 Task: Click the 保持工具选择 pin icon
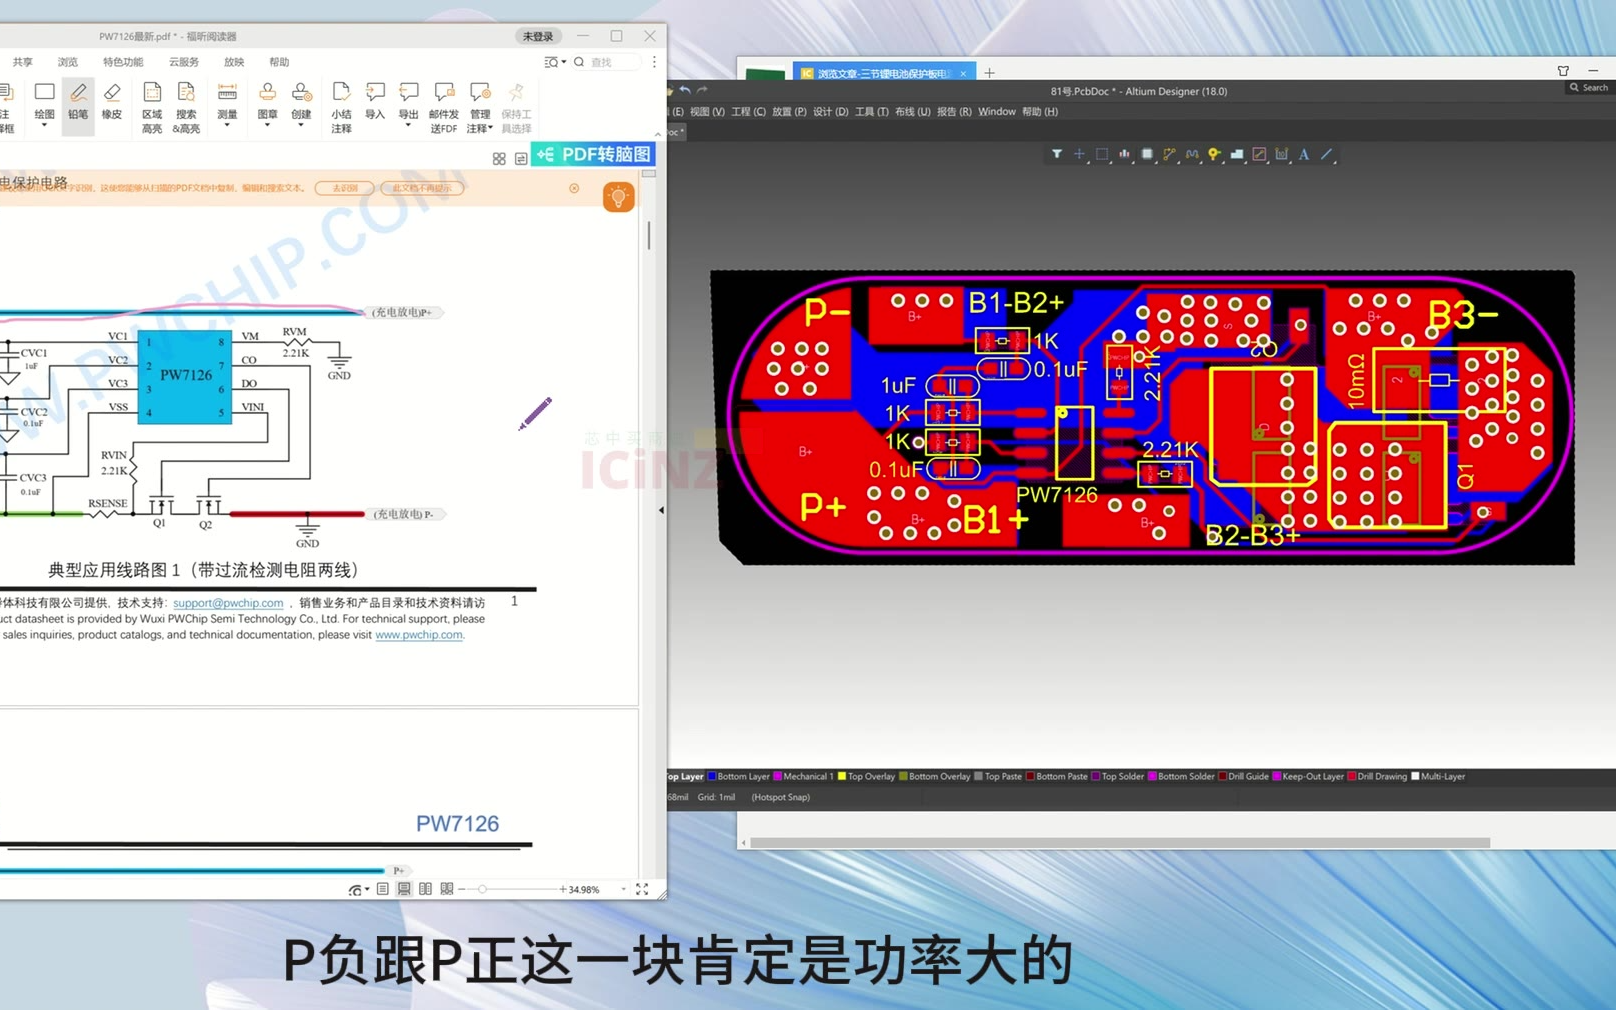click(x=516, y=108)
